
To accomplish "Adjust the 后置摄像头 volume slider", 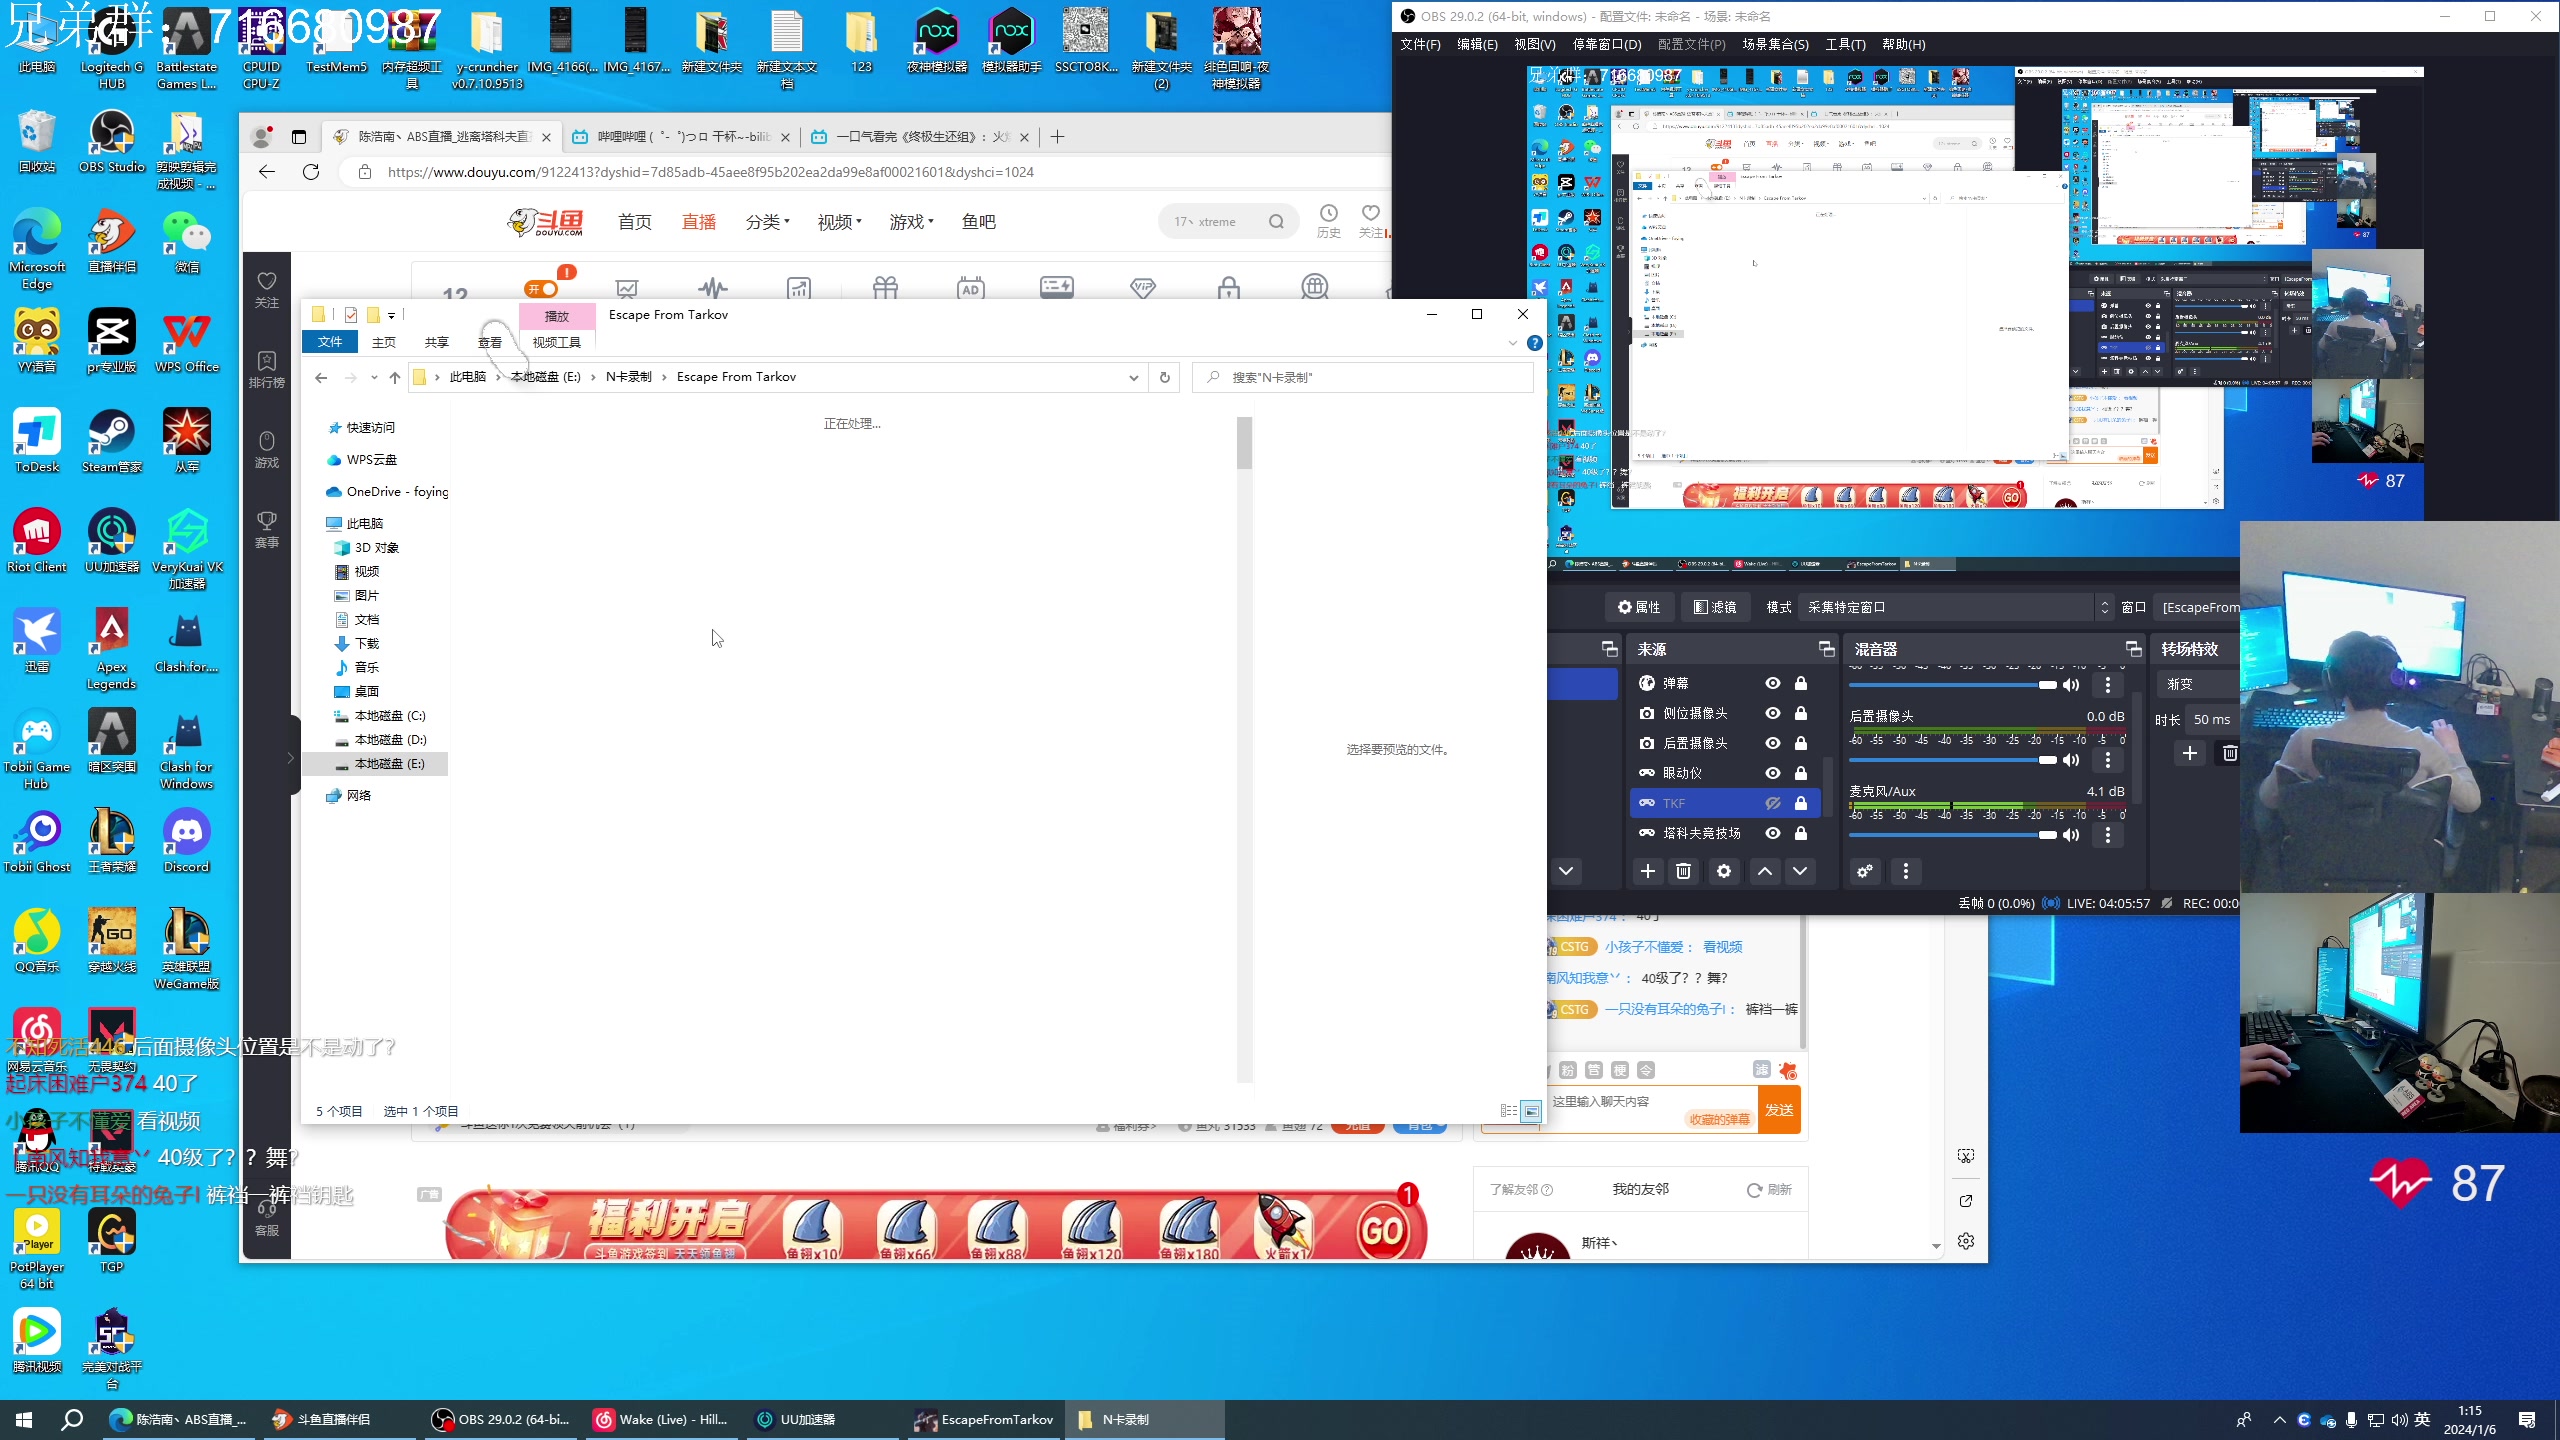I will coord(1953,760).
